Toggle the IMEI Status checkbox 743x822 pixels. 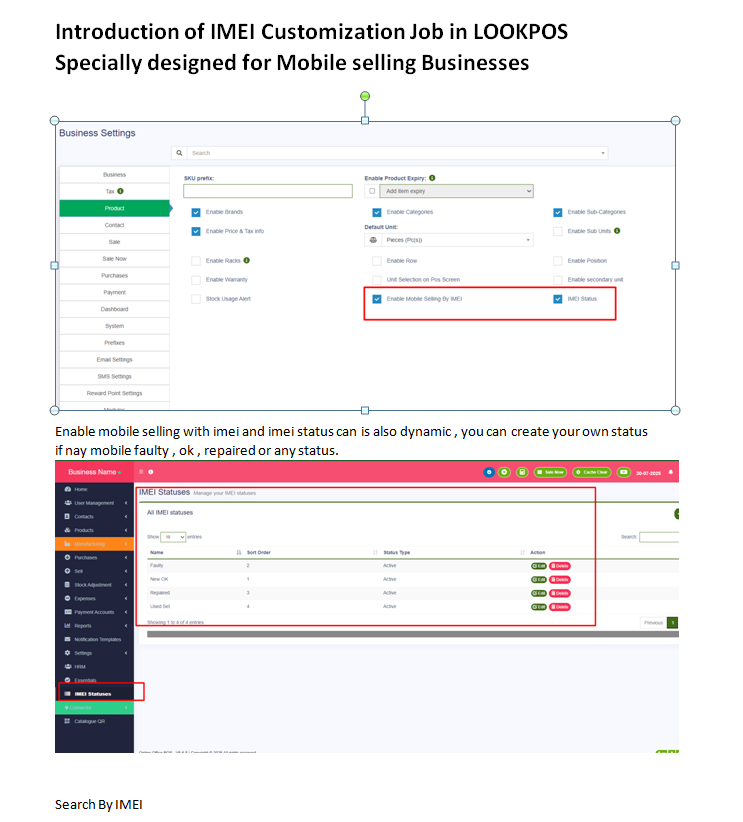click(x=557, y=298)
